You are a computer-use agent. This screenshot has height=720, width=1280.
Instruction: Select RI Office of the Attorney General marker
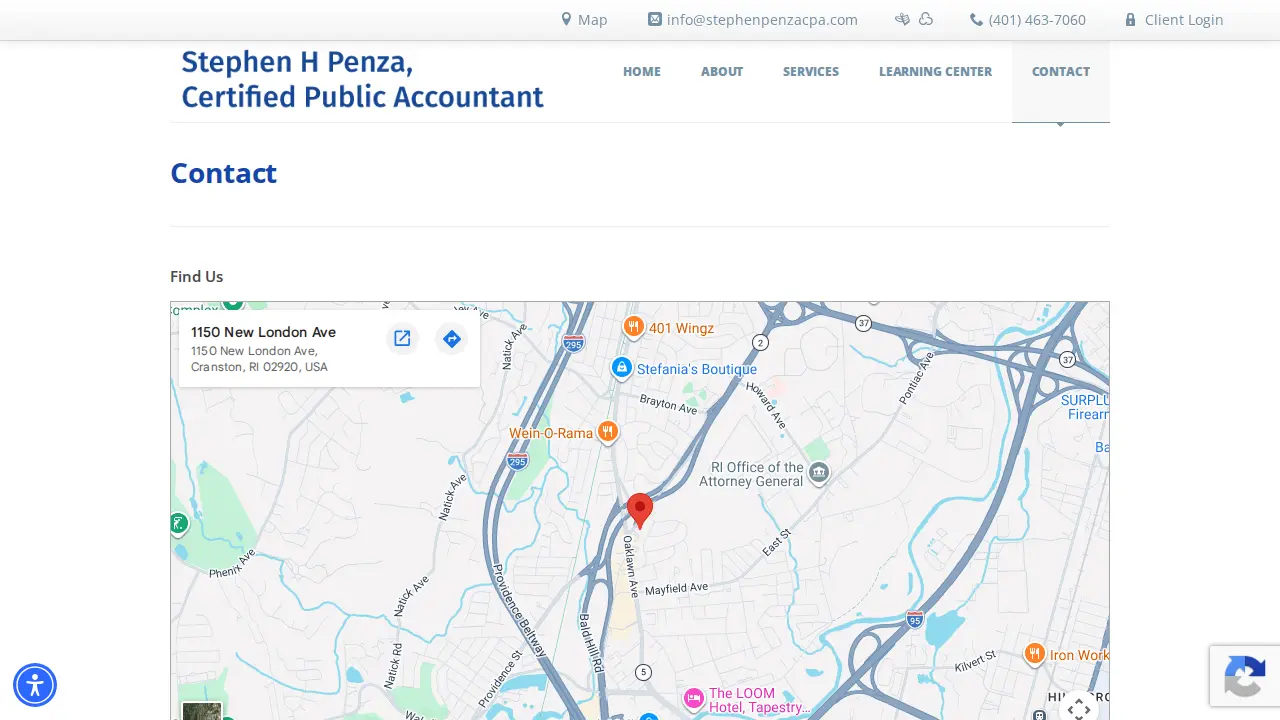(x=819, y=472)
